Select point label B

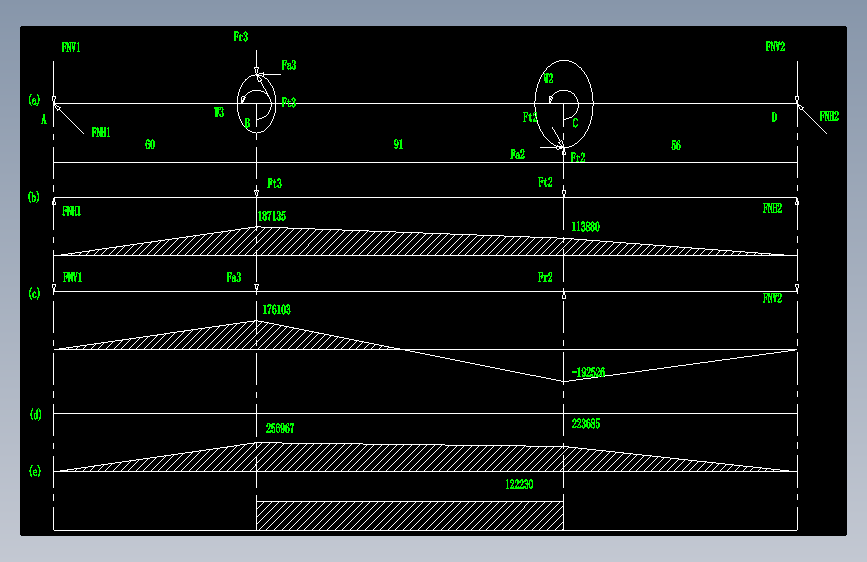tap(247, 123)
